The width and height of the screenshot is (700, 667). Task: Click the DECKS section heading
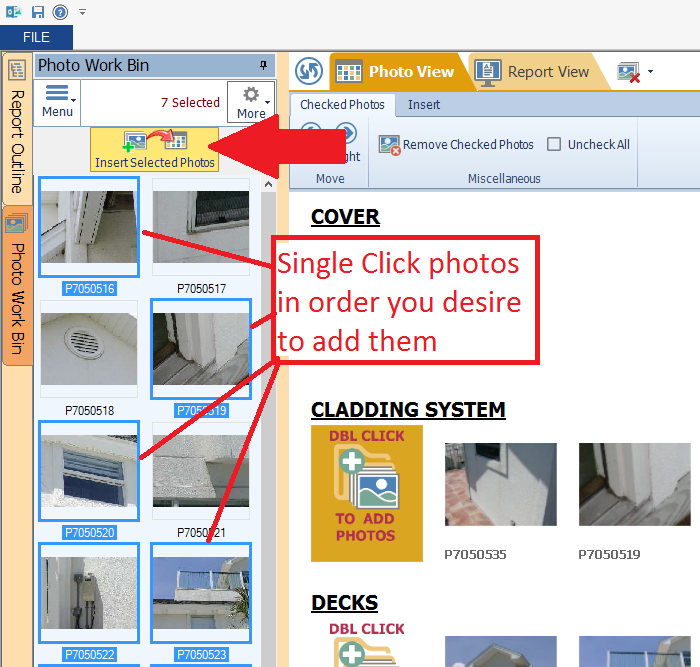pyautogui.click(x=344, y=603)
